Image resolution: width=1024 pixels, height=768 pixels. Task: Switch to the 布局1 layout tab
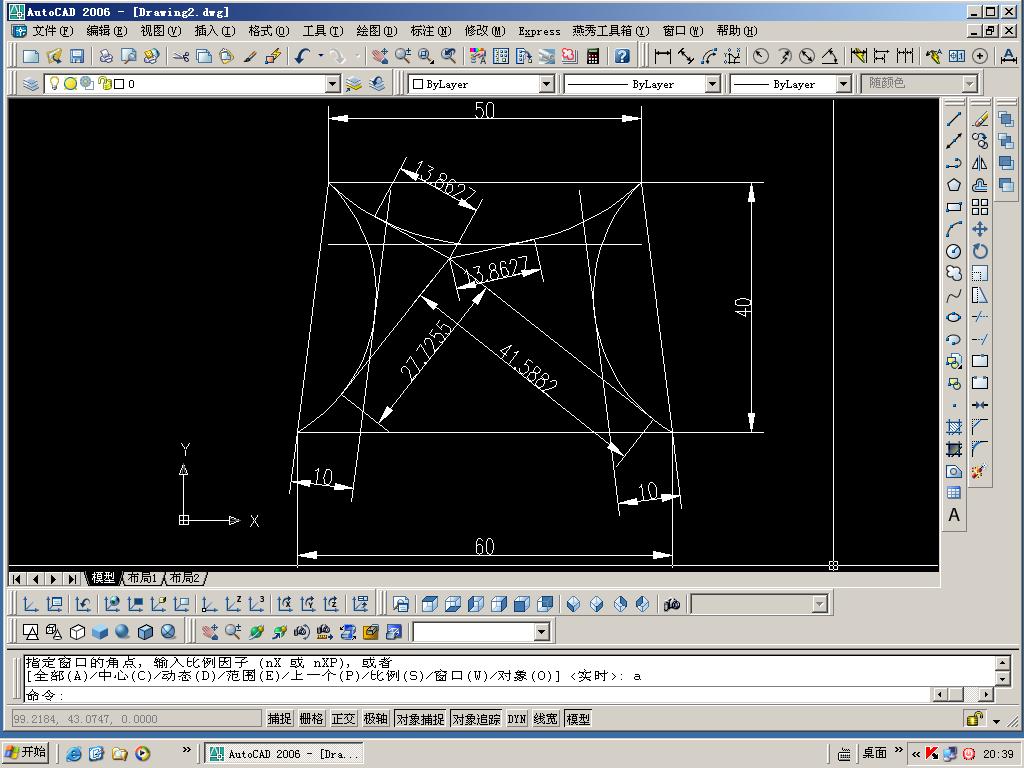pyautogui.click(x=142, y=578)
